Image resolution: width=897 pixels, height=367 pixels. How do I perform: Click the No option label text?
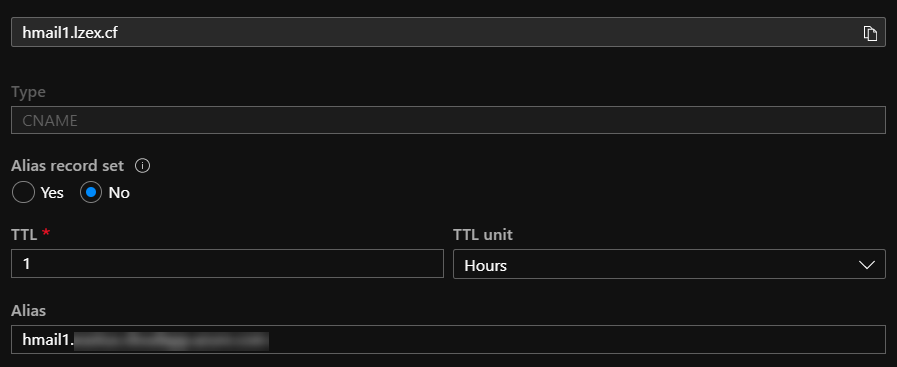(x=119, y=193)
